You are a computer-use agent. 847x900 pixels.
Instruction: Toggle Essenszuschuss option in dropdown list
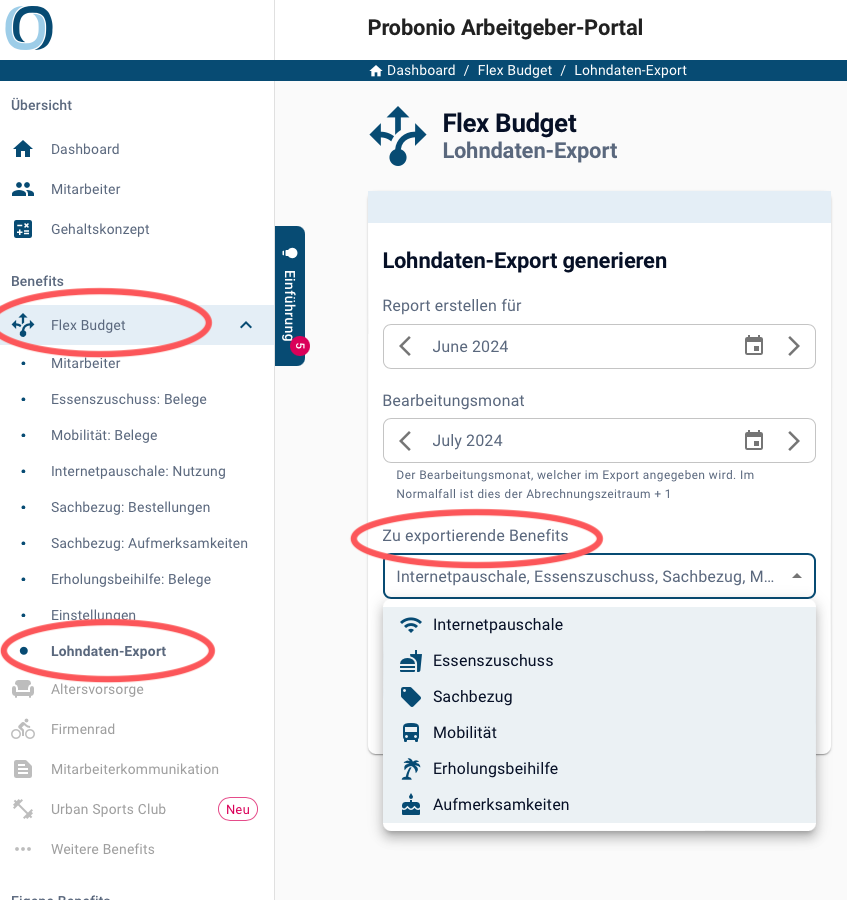click(599, 661)
